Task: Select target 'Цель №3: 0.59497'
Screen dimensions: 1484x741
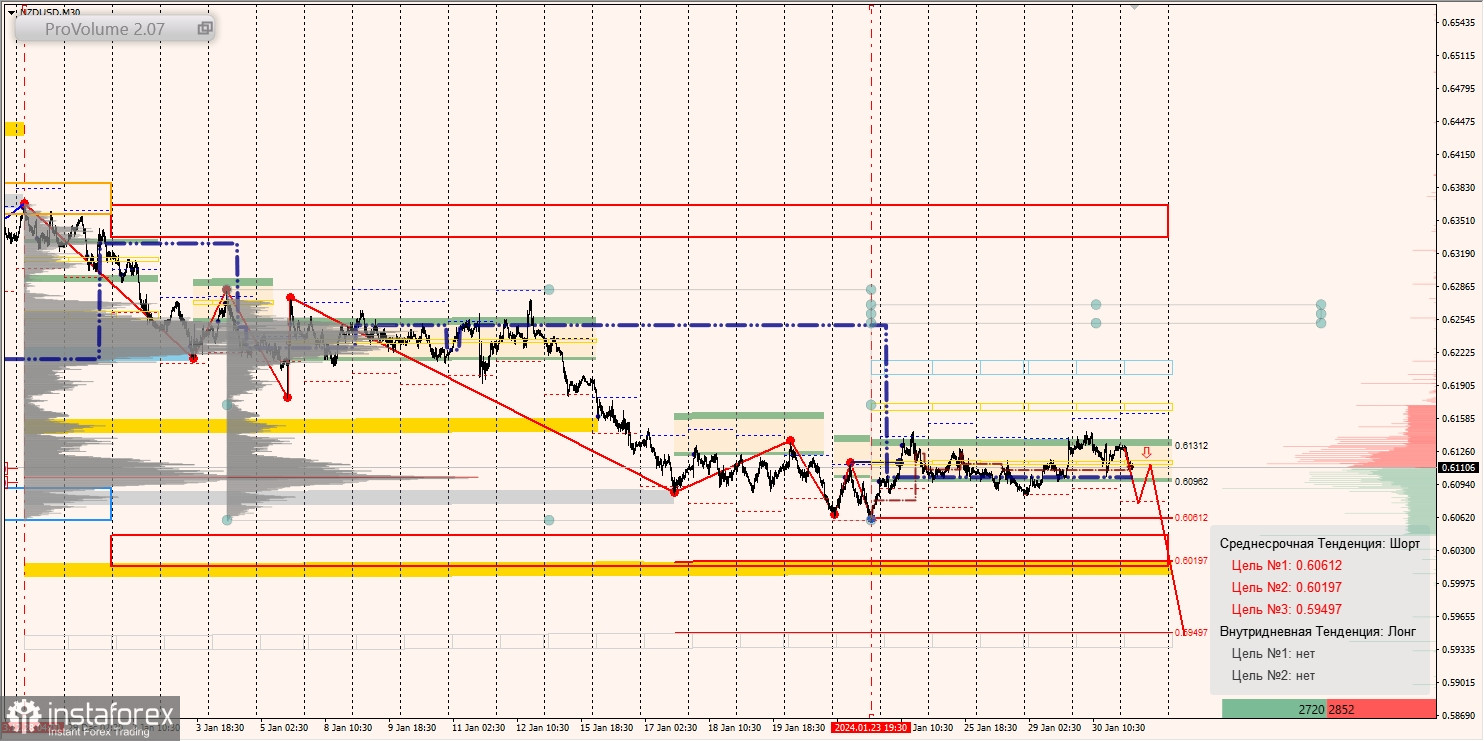Action: (1286, 609)
